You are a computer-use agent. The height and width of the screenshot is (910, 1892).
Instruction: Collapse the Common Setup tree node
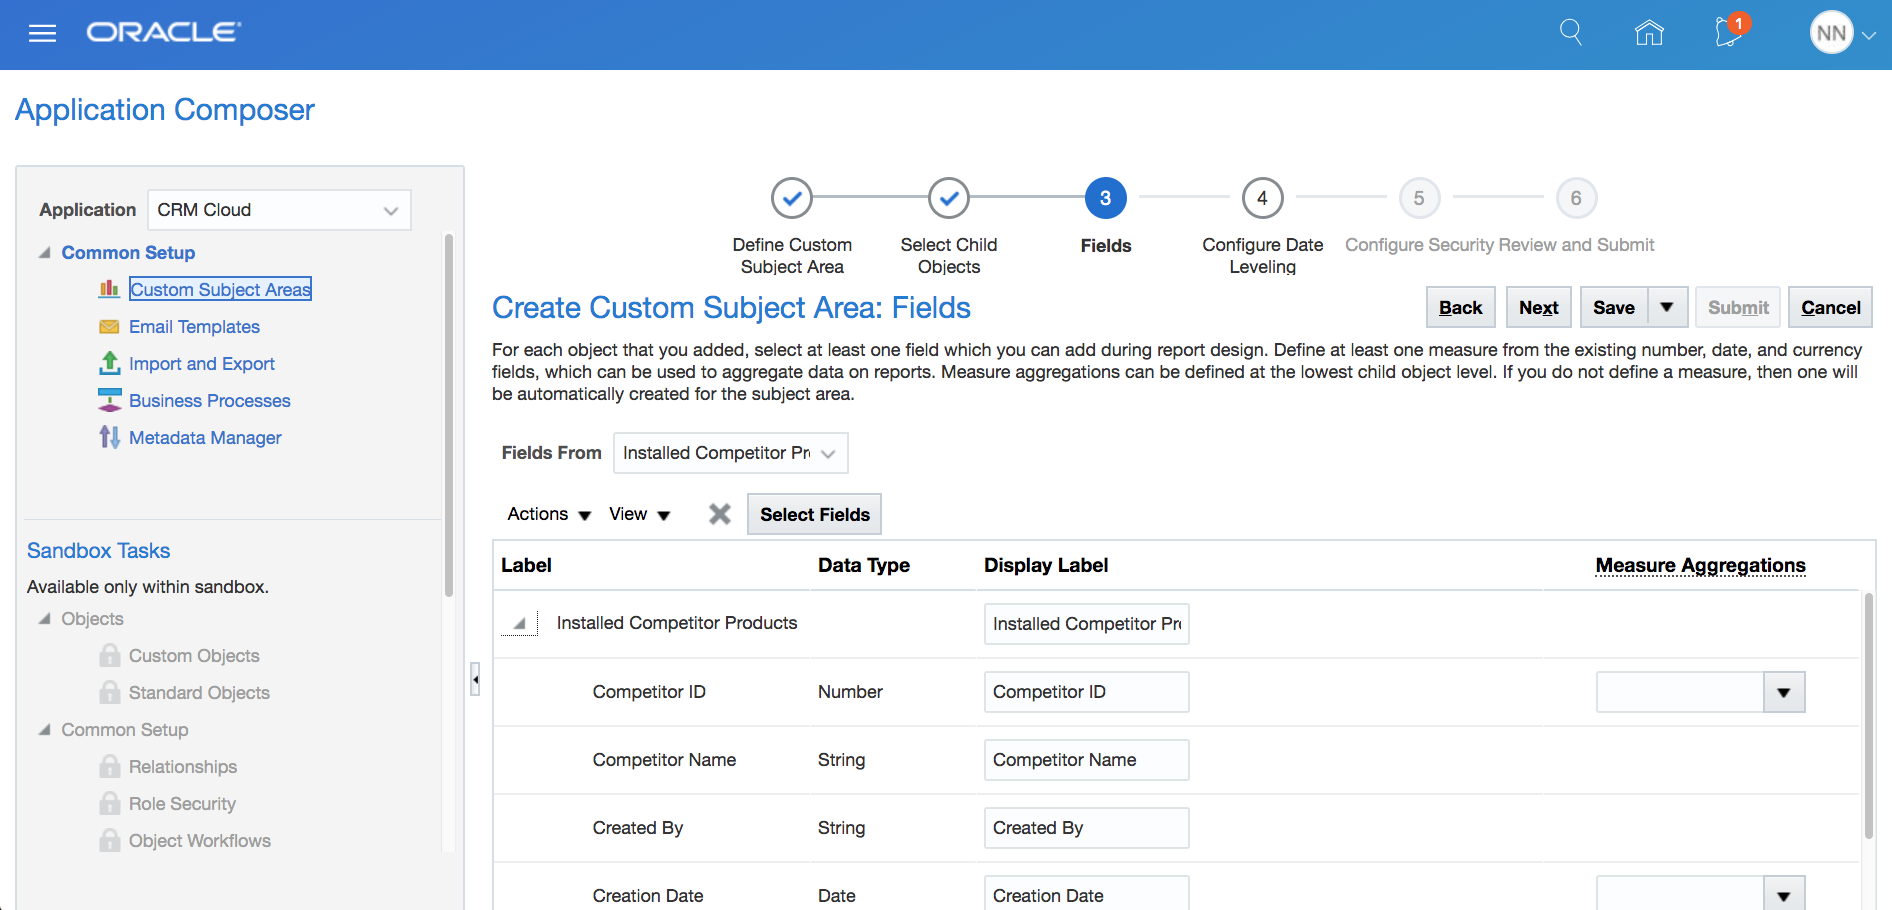click(x=45, y=253)
